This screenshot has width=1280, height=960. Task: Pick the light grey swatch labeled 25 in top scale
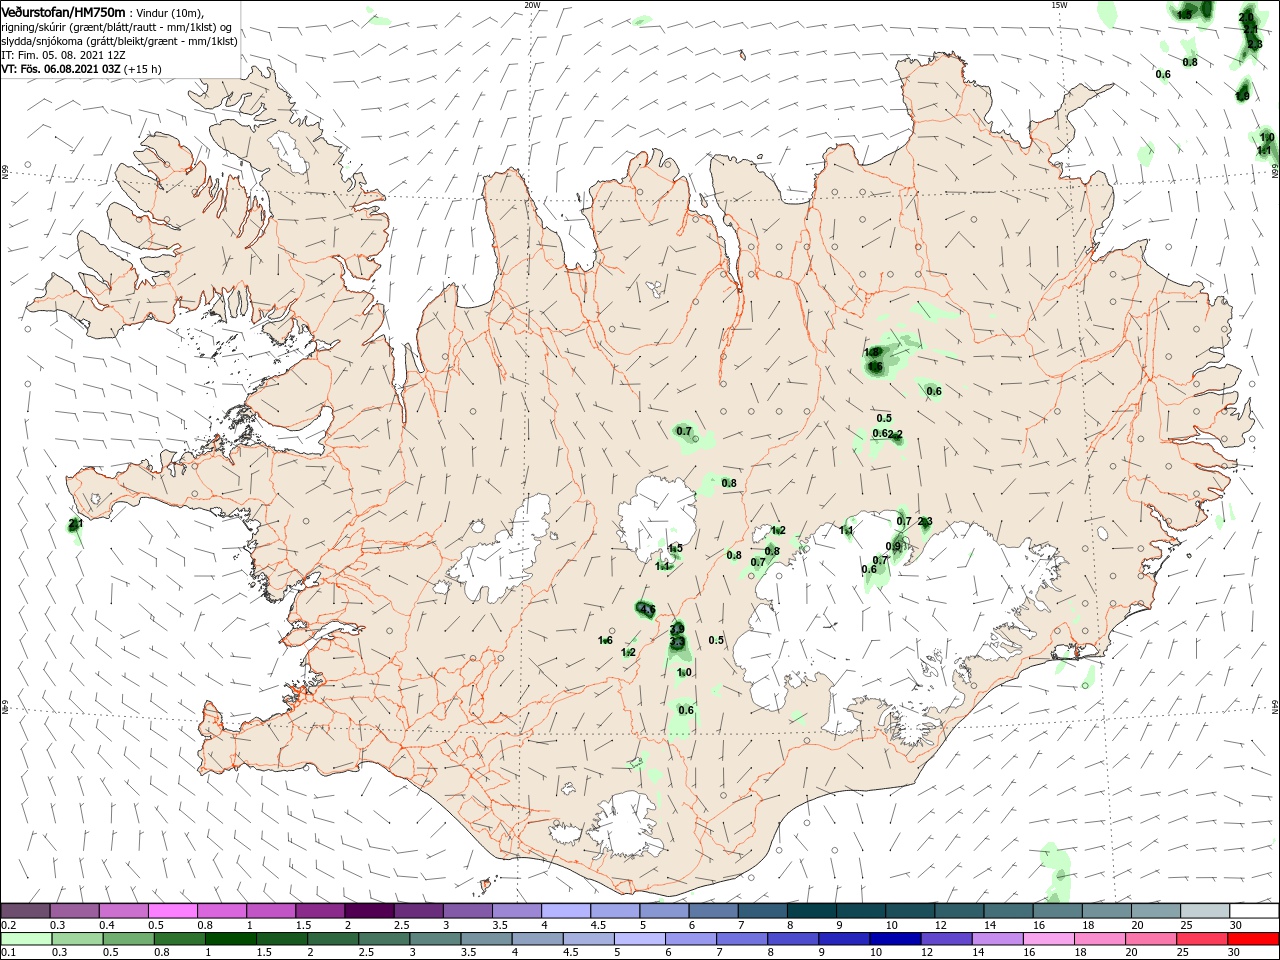(x=1205, y=910)
